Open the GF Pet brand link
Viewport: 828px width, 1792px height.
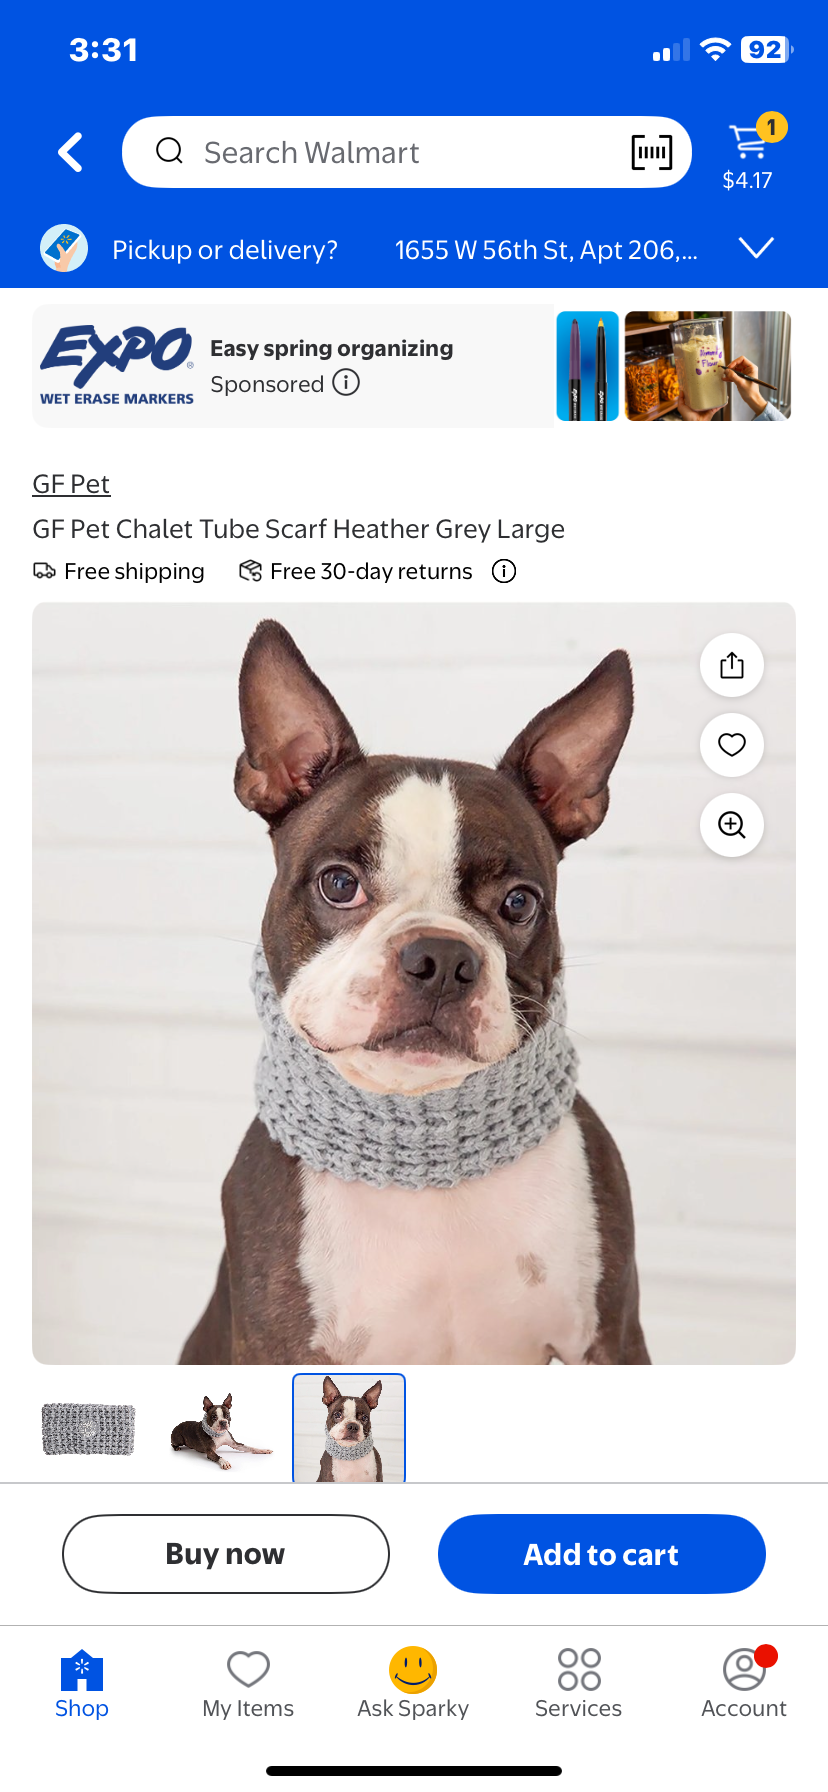pos(71,484)
